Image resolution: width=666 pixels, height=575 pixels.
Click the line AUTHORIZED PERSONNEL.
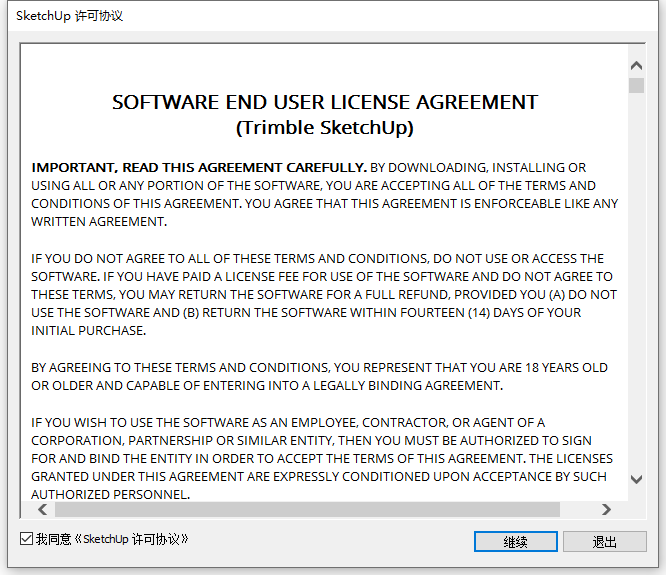(110, 495)
